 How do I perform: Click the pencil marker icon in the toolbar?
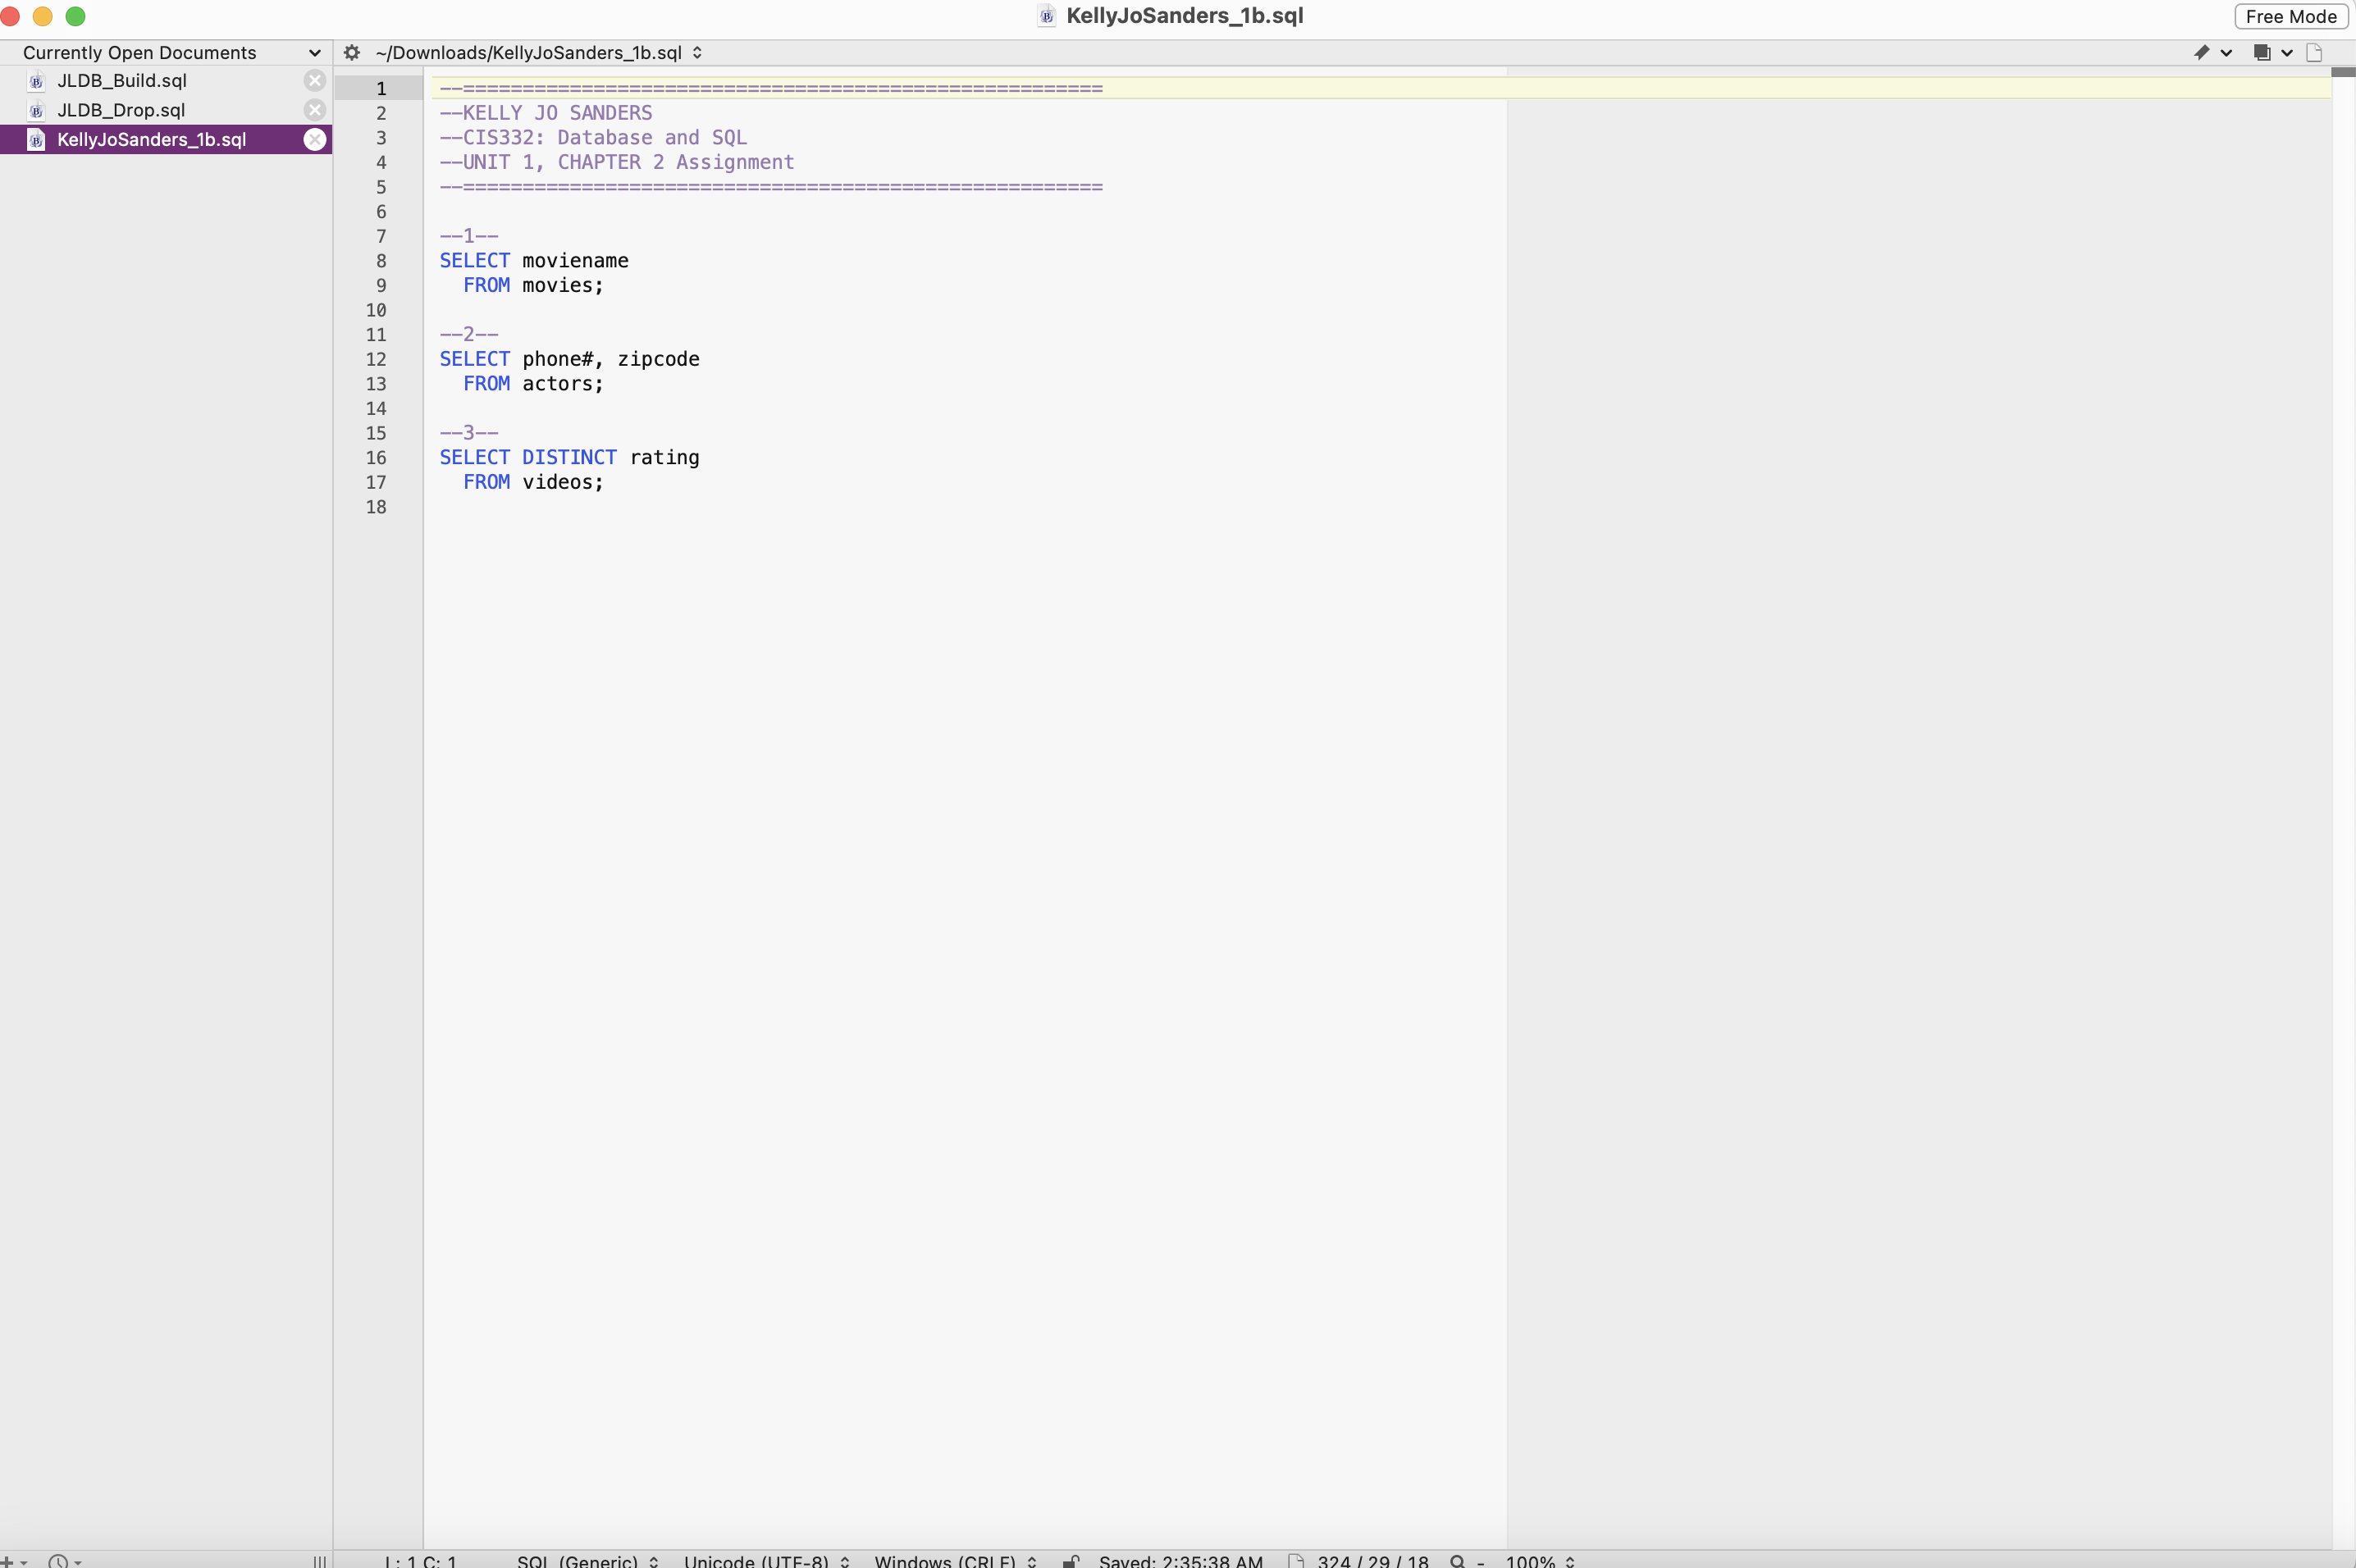point(2202,52)
